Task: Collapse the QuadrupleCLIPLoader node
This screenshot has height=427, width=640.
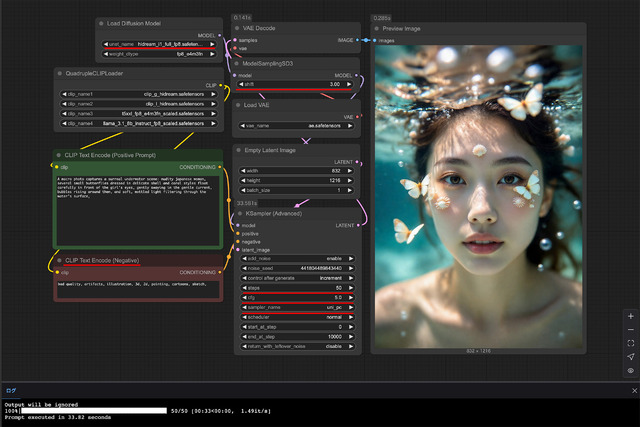Action: tap(62, 73)
